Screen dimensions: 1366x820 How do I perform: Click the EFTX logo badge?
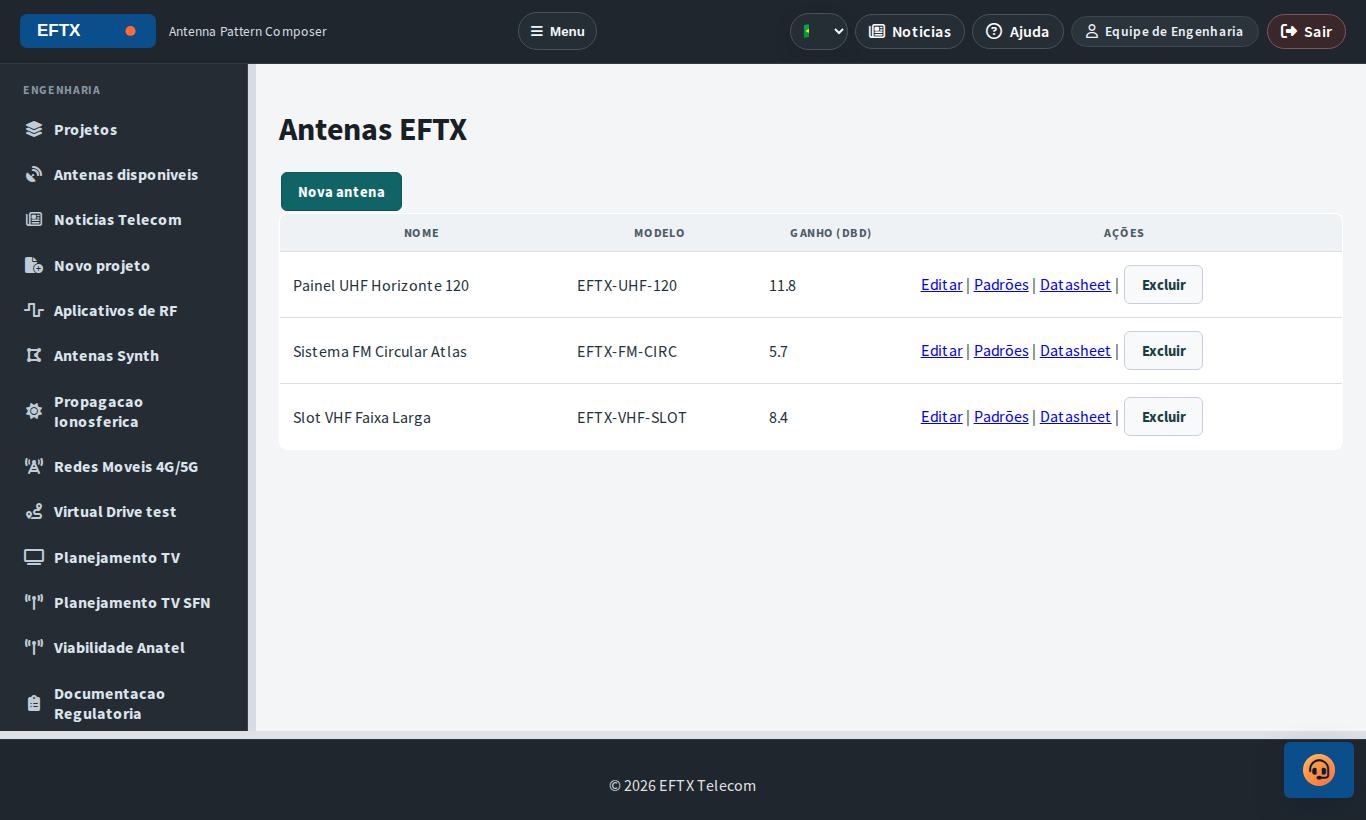[88, 31]
